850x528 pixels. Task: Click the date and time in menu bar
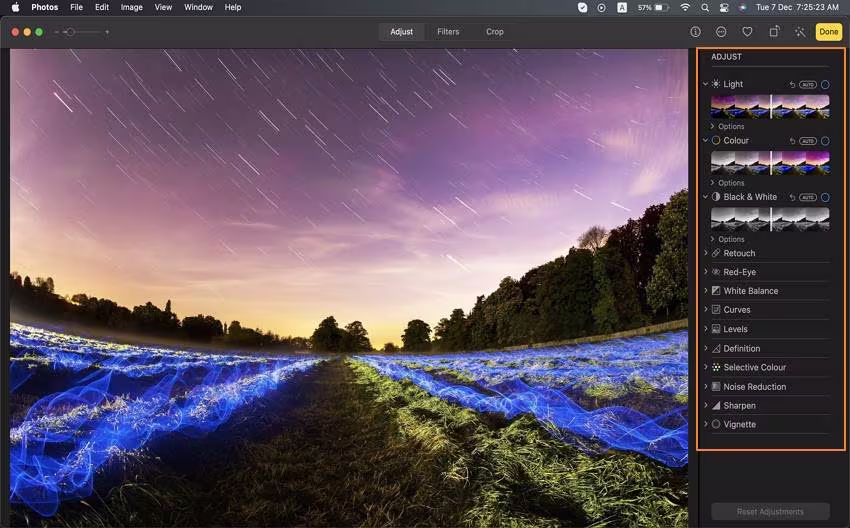[797, 8]
